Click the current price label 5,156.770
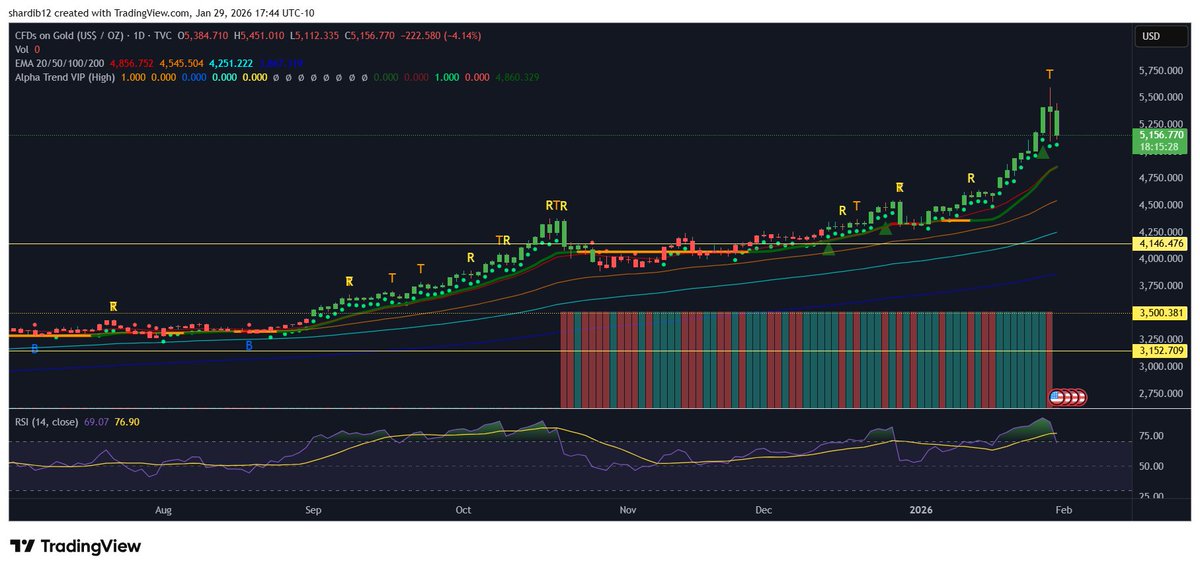The height and width of the screenshot is (571, 1200). 1158,134
